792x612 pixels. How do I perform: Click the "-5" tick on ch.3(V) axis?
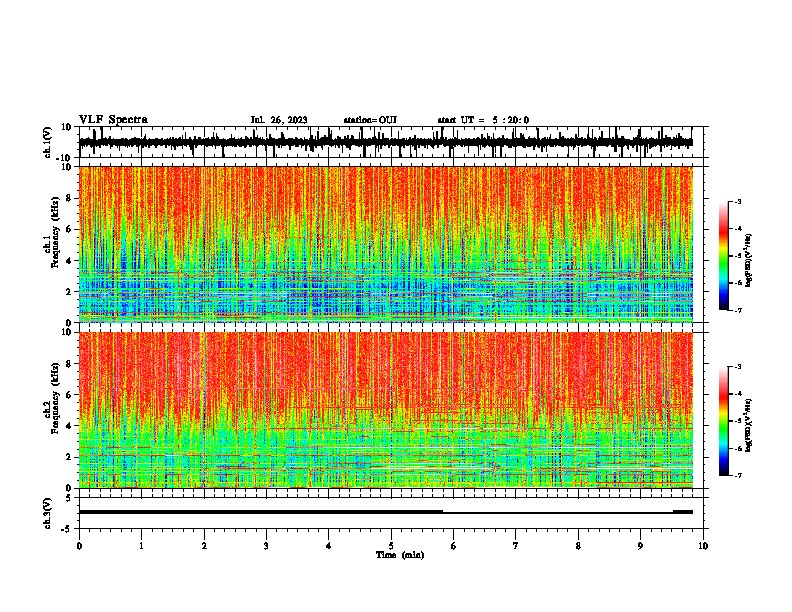click(x=67, y=529)
